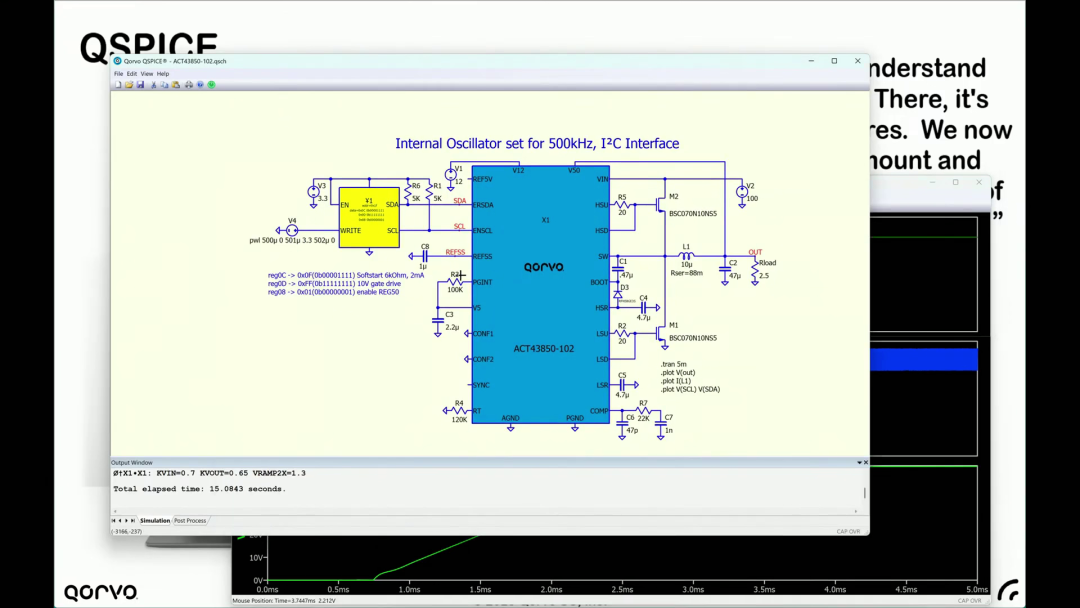Click the red REFSS net label
This screenshot has width=1080, height=608.
coord(455,252)
